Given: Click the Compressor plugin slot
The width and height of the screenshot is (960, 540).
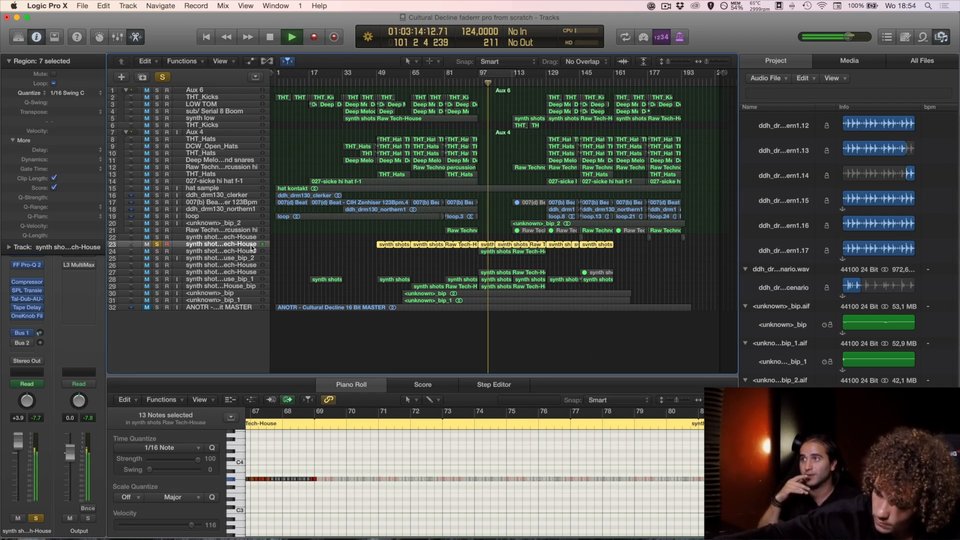Looking at the screenshot, I should (27, 282).
